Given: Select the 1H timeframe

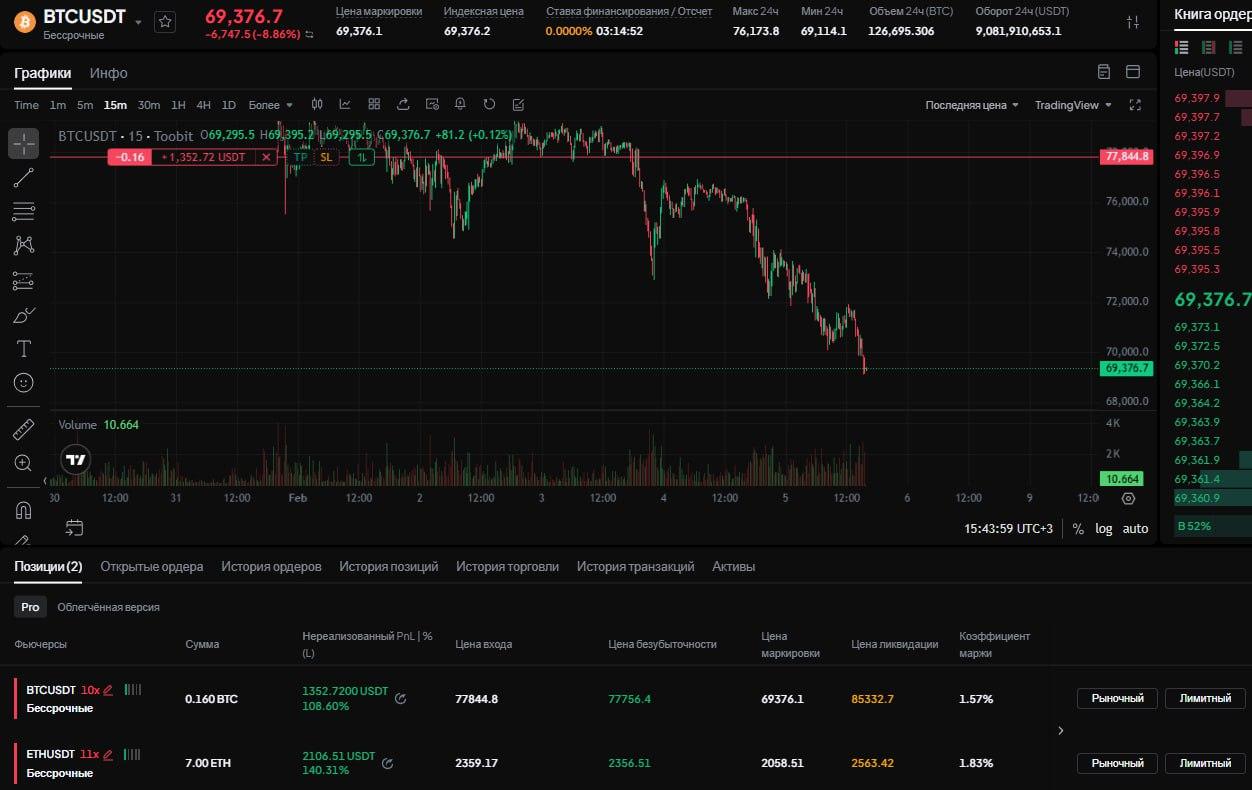Looking at the screenshot, I should 178,105.
